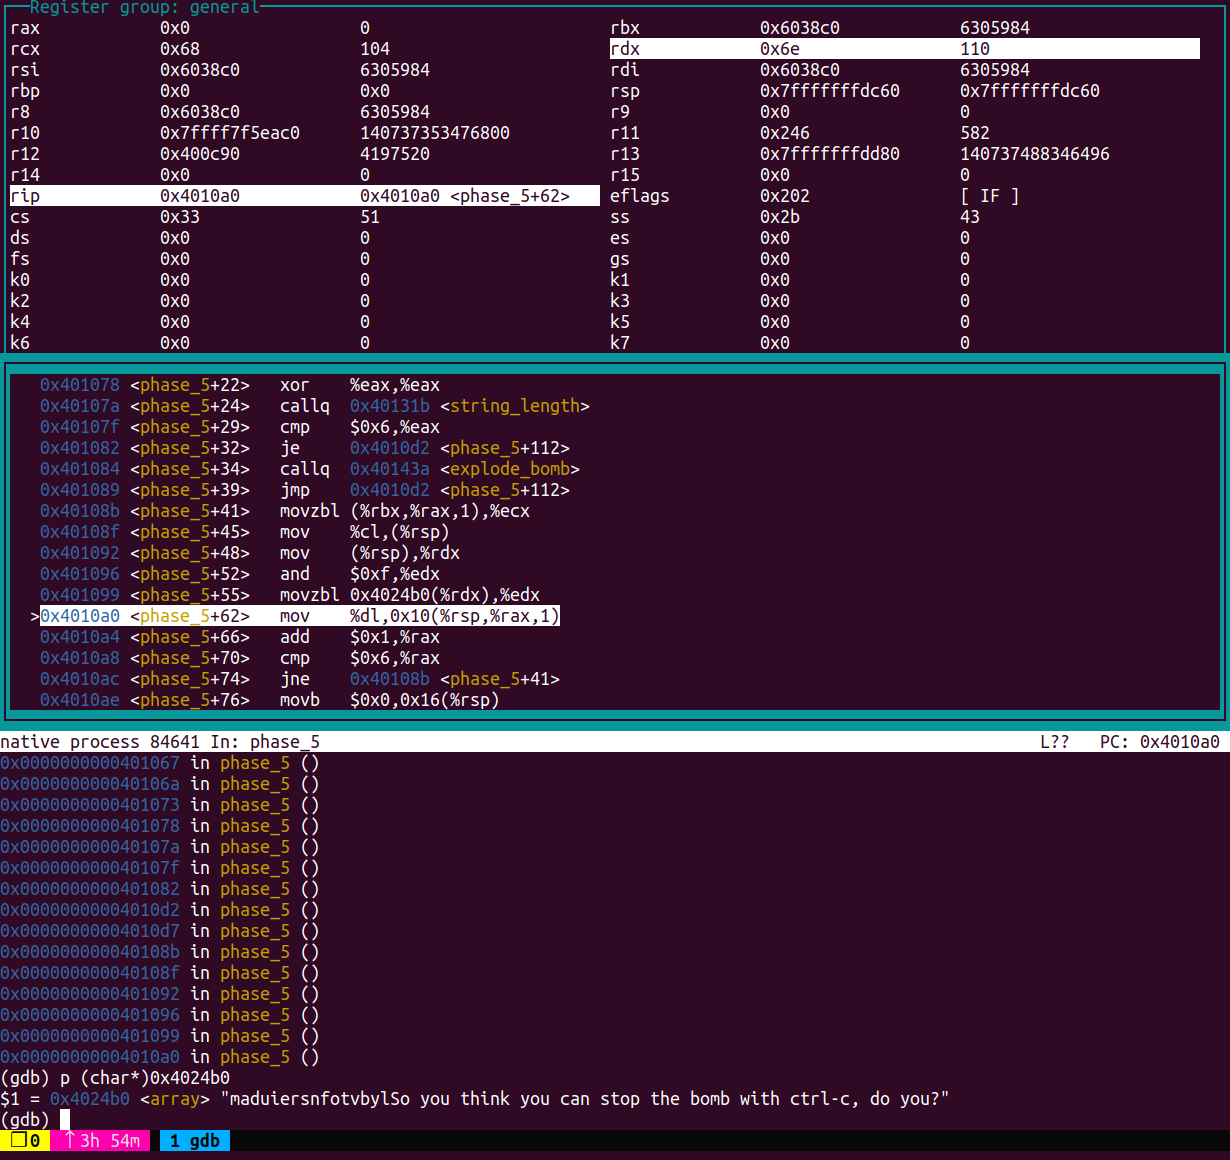Click the [ IF ] eflags flag text
The width and height of the screenshot is (1230, 1160).
coord(990,196)
